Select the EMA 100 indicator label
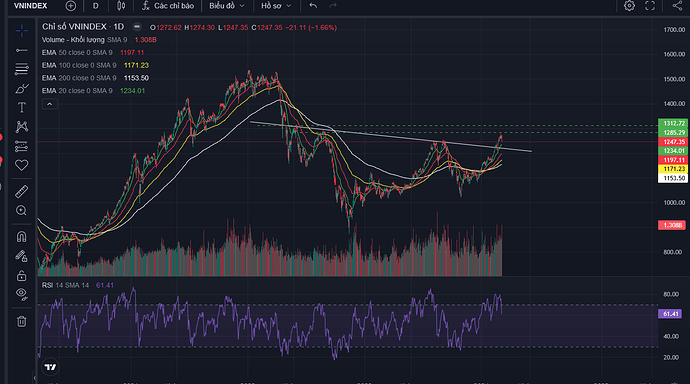The height and width of the screenshot is (384, 690). tap(79, 65)
